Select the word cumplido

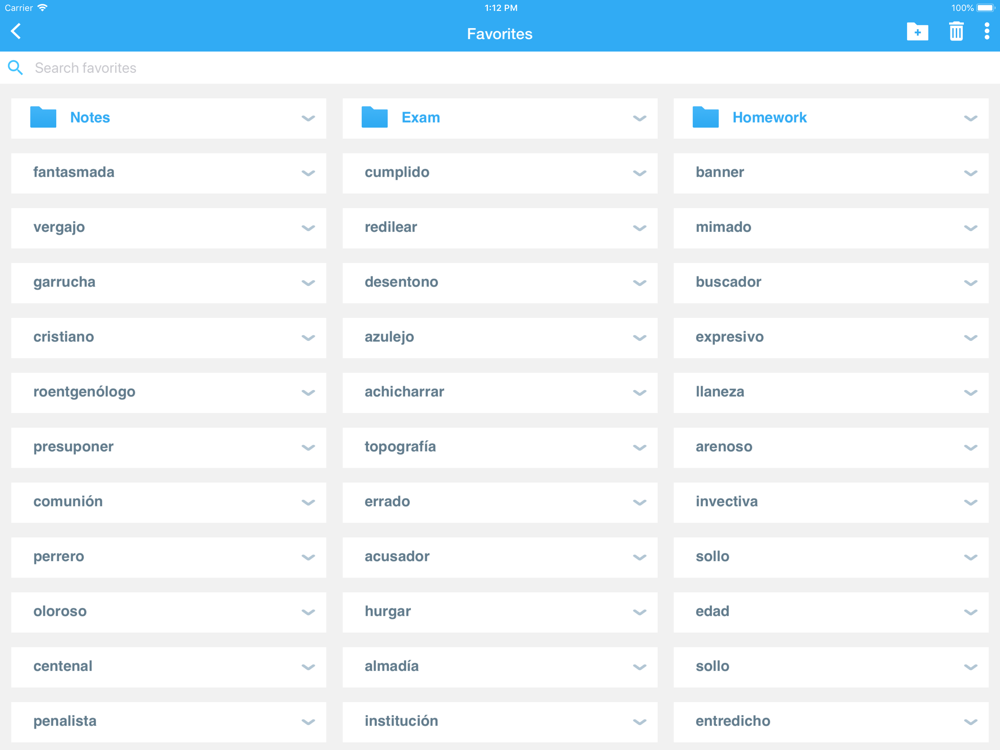click(x=397, y=173)
